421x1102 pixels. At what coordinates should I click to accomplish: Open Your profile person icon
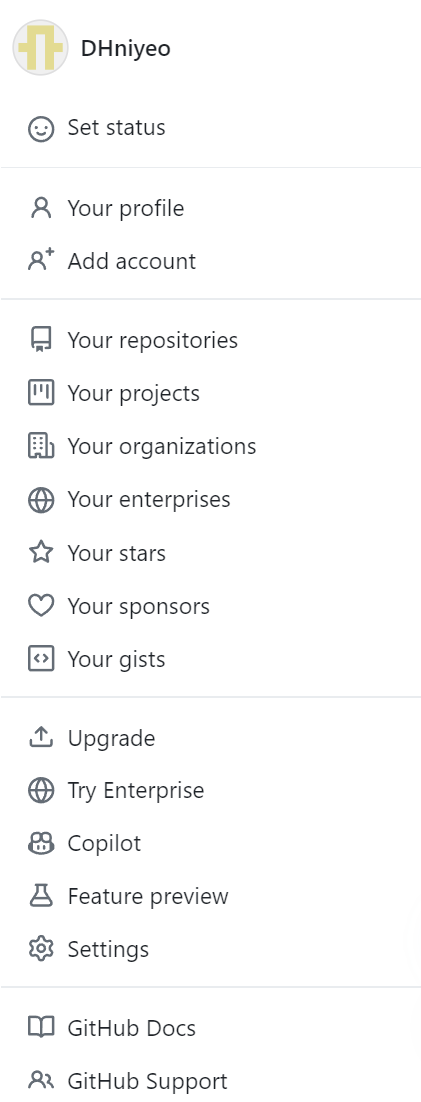[41, 208]
